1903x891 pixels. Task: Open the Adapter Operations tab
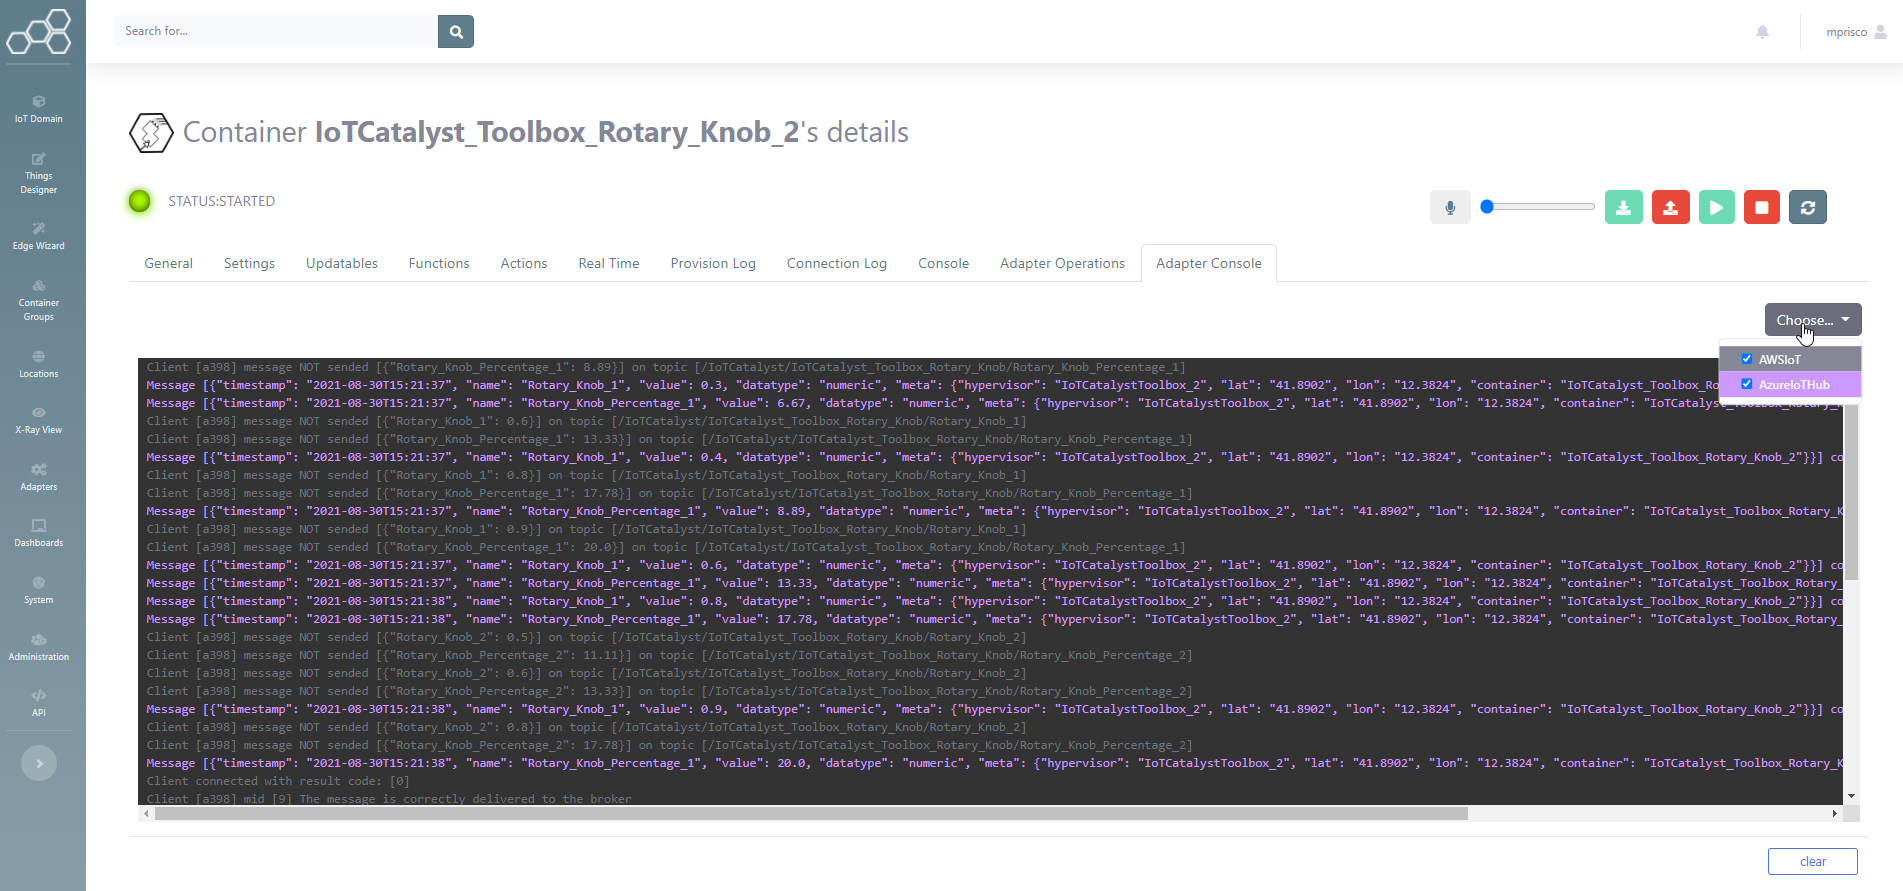tap(1062, 263)
